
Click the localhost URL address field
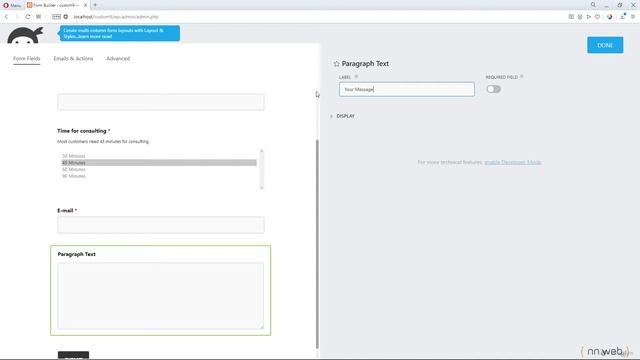pos(116,17)
